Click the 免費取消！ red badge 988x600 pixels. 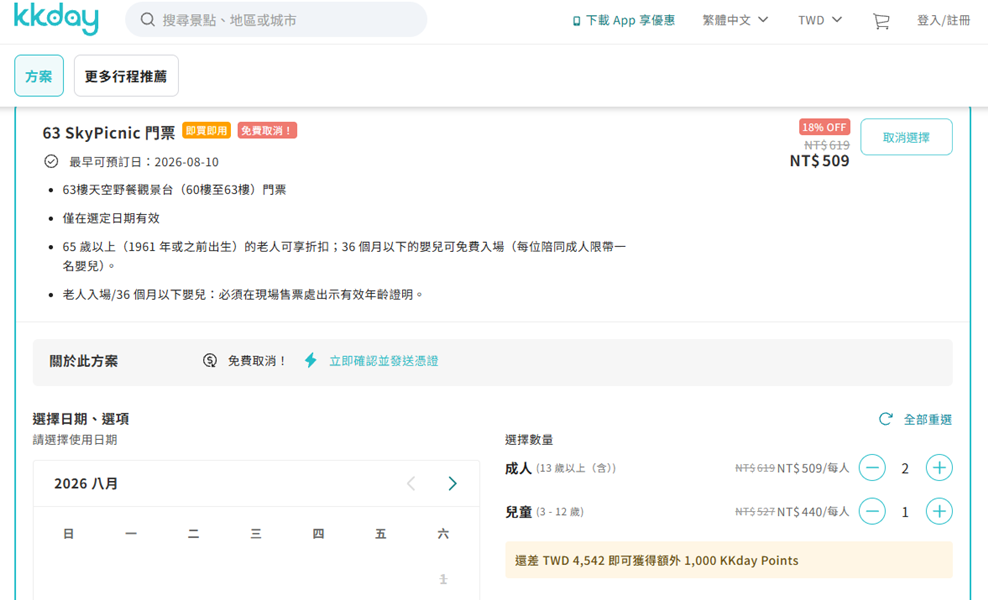267,130
